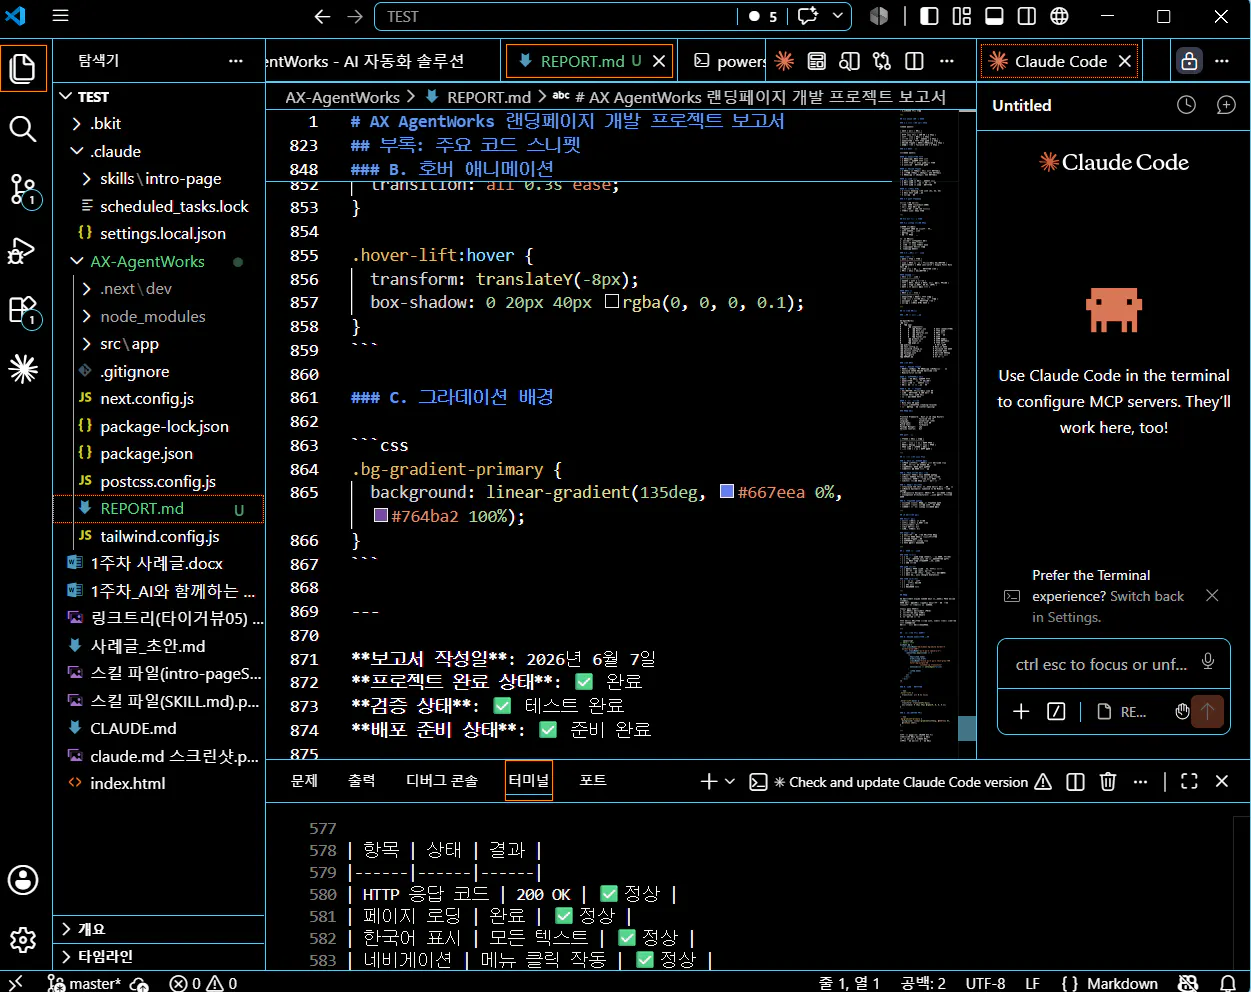Image resolution: width=1251 pixels, height=992 pixels.
Task: Click the master branch in the status bar
Action: point(84,983)
